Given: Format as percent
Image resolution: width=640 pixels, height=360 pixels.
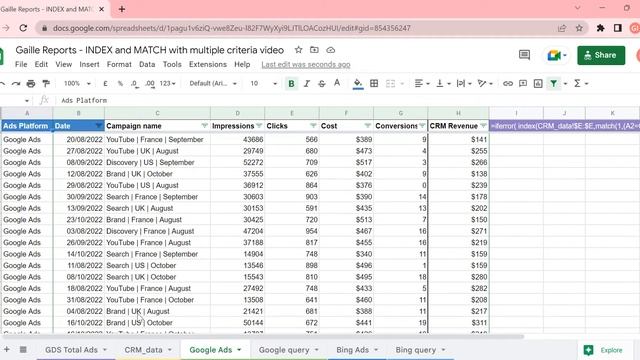Looking at the screenshot, I should pyautogui.click(x=120, y=84).
